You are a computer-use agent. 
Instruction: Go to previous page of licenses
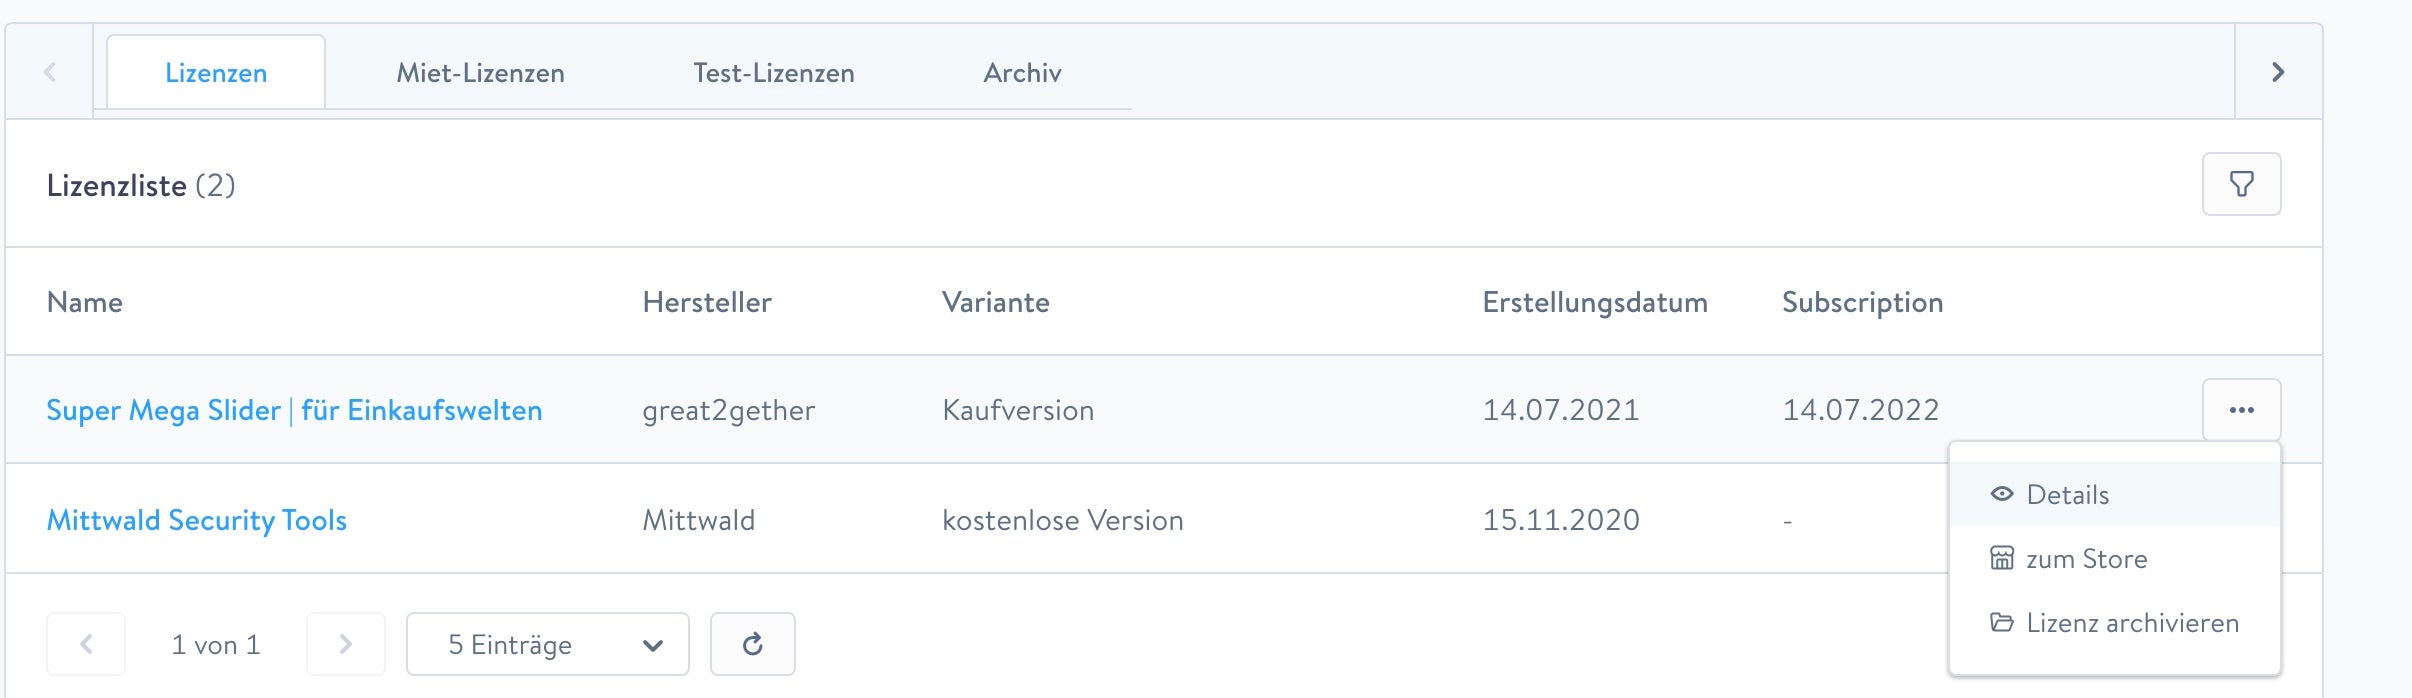(x=86, y=644)
